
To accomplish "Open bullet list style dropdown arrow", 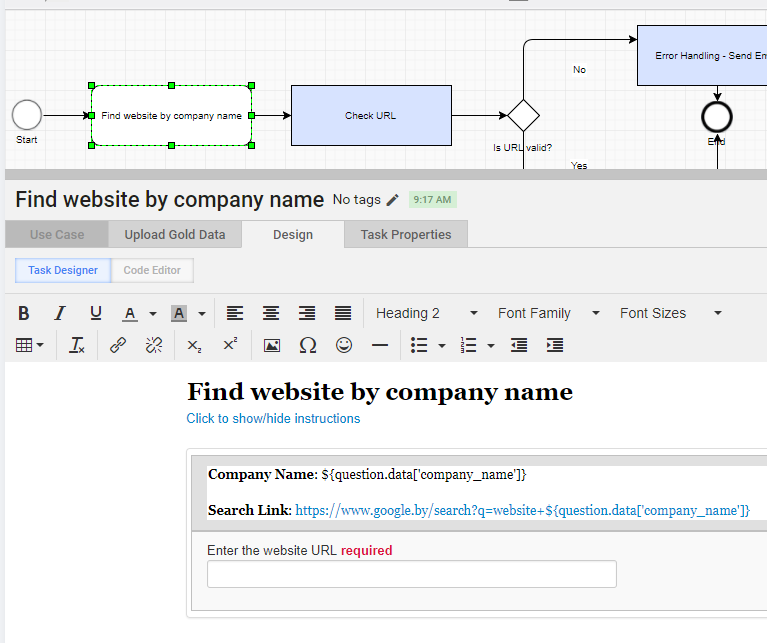I will (x=442, y=346).
